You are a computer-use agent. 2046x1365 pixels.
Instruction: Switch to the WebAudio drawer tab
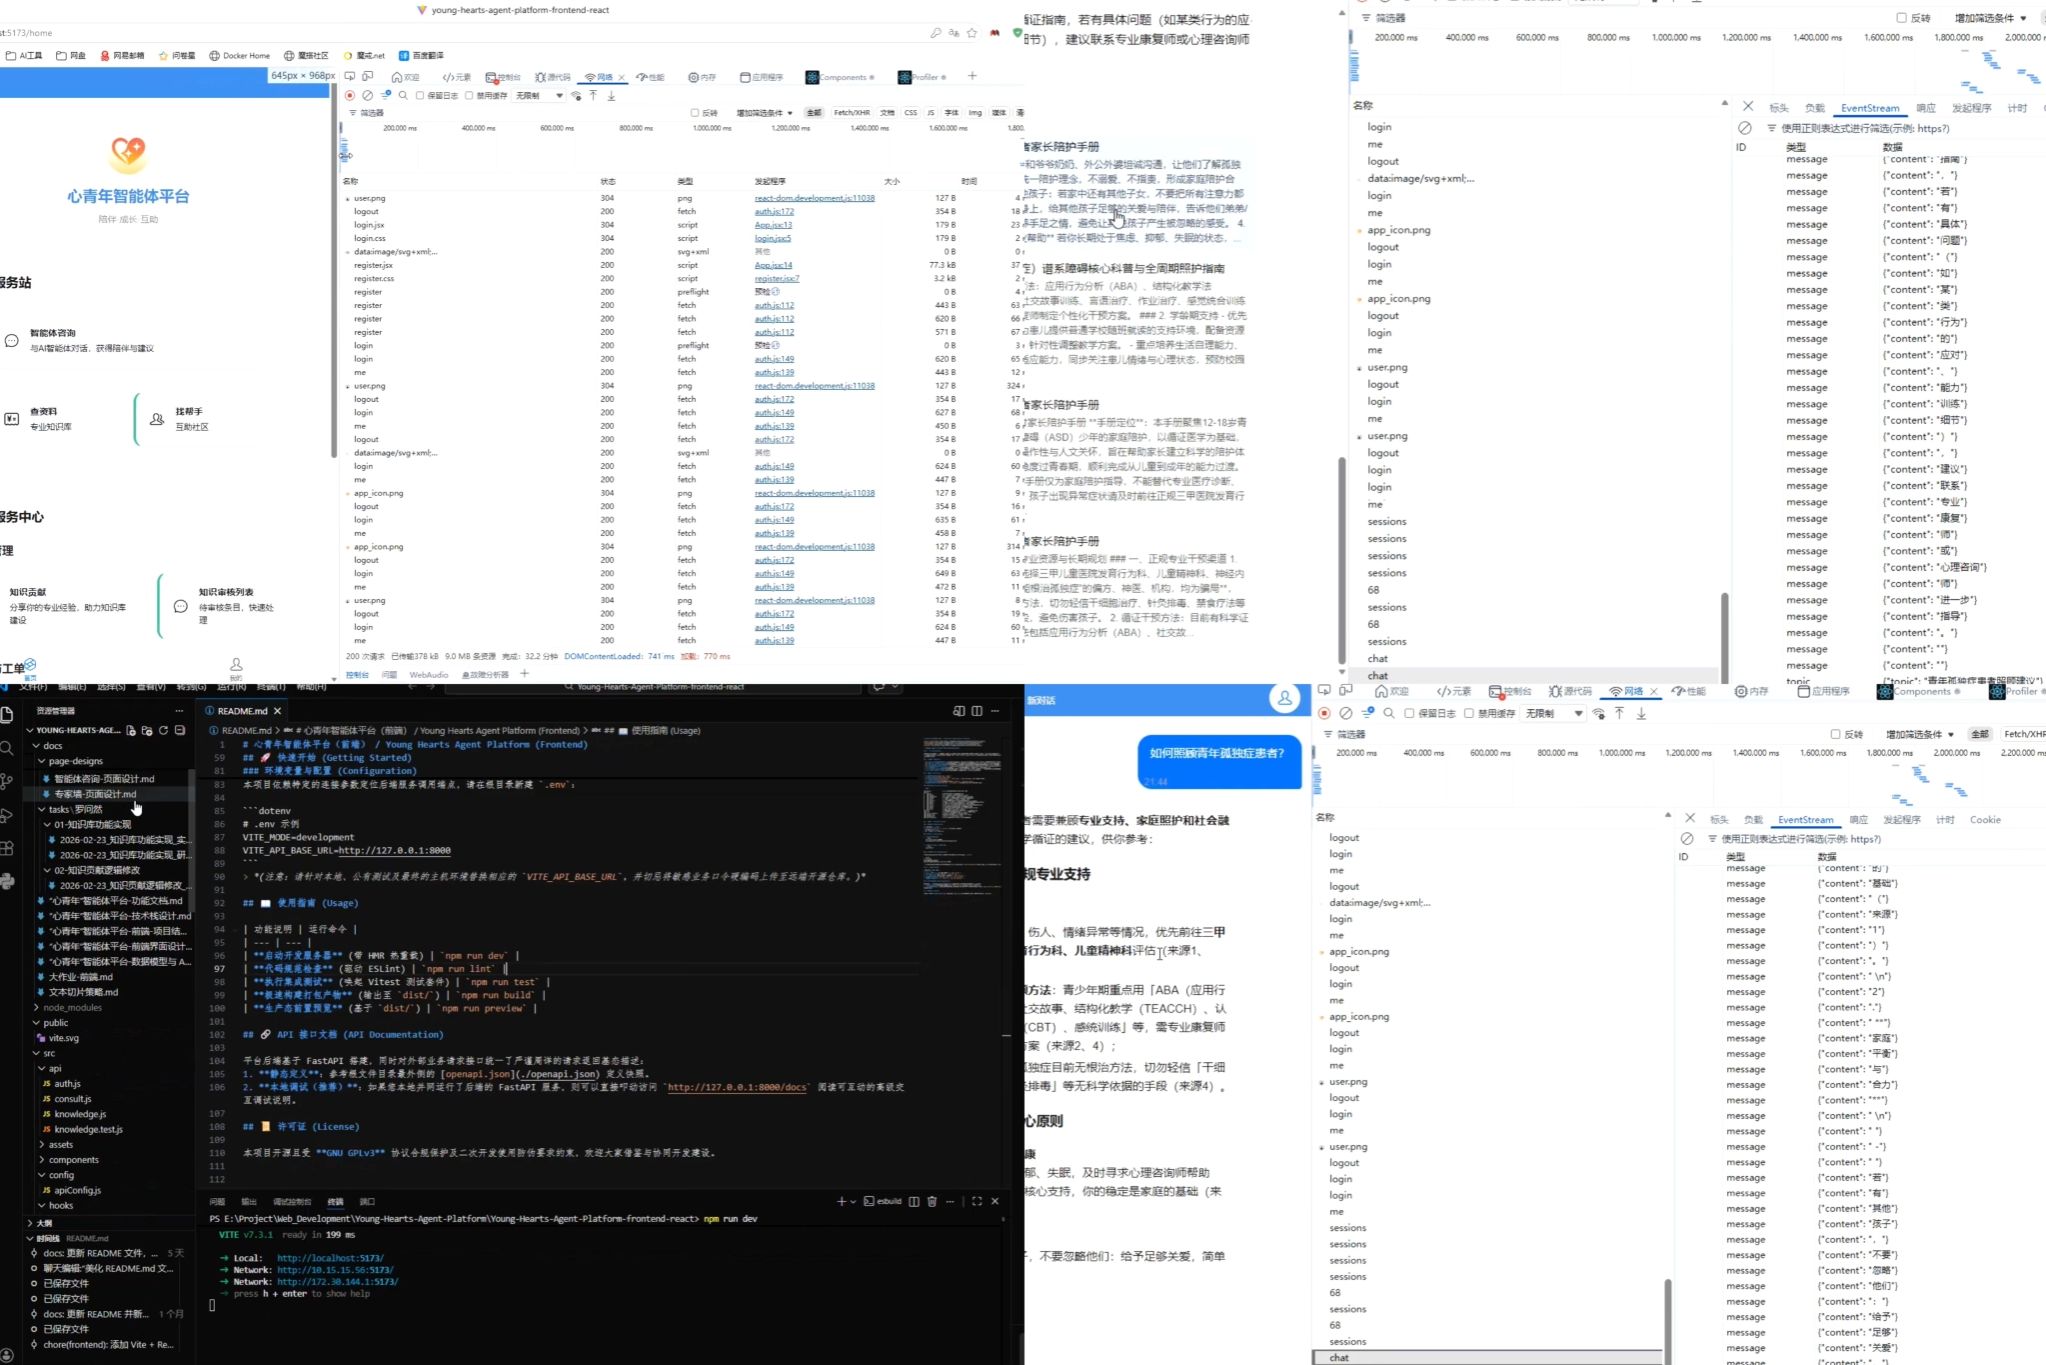click(x=428, y=675)
